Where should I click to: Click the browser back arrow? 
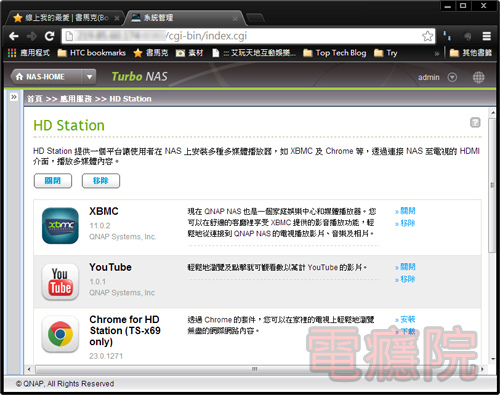[x=14, y=36]
